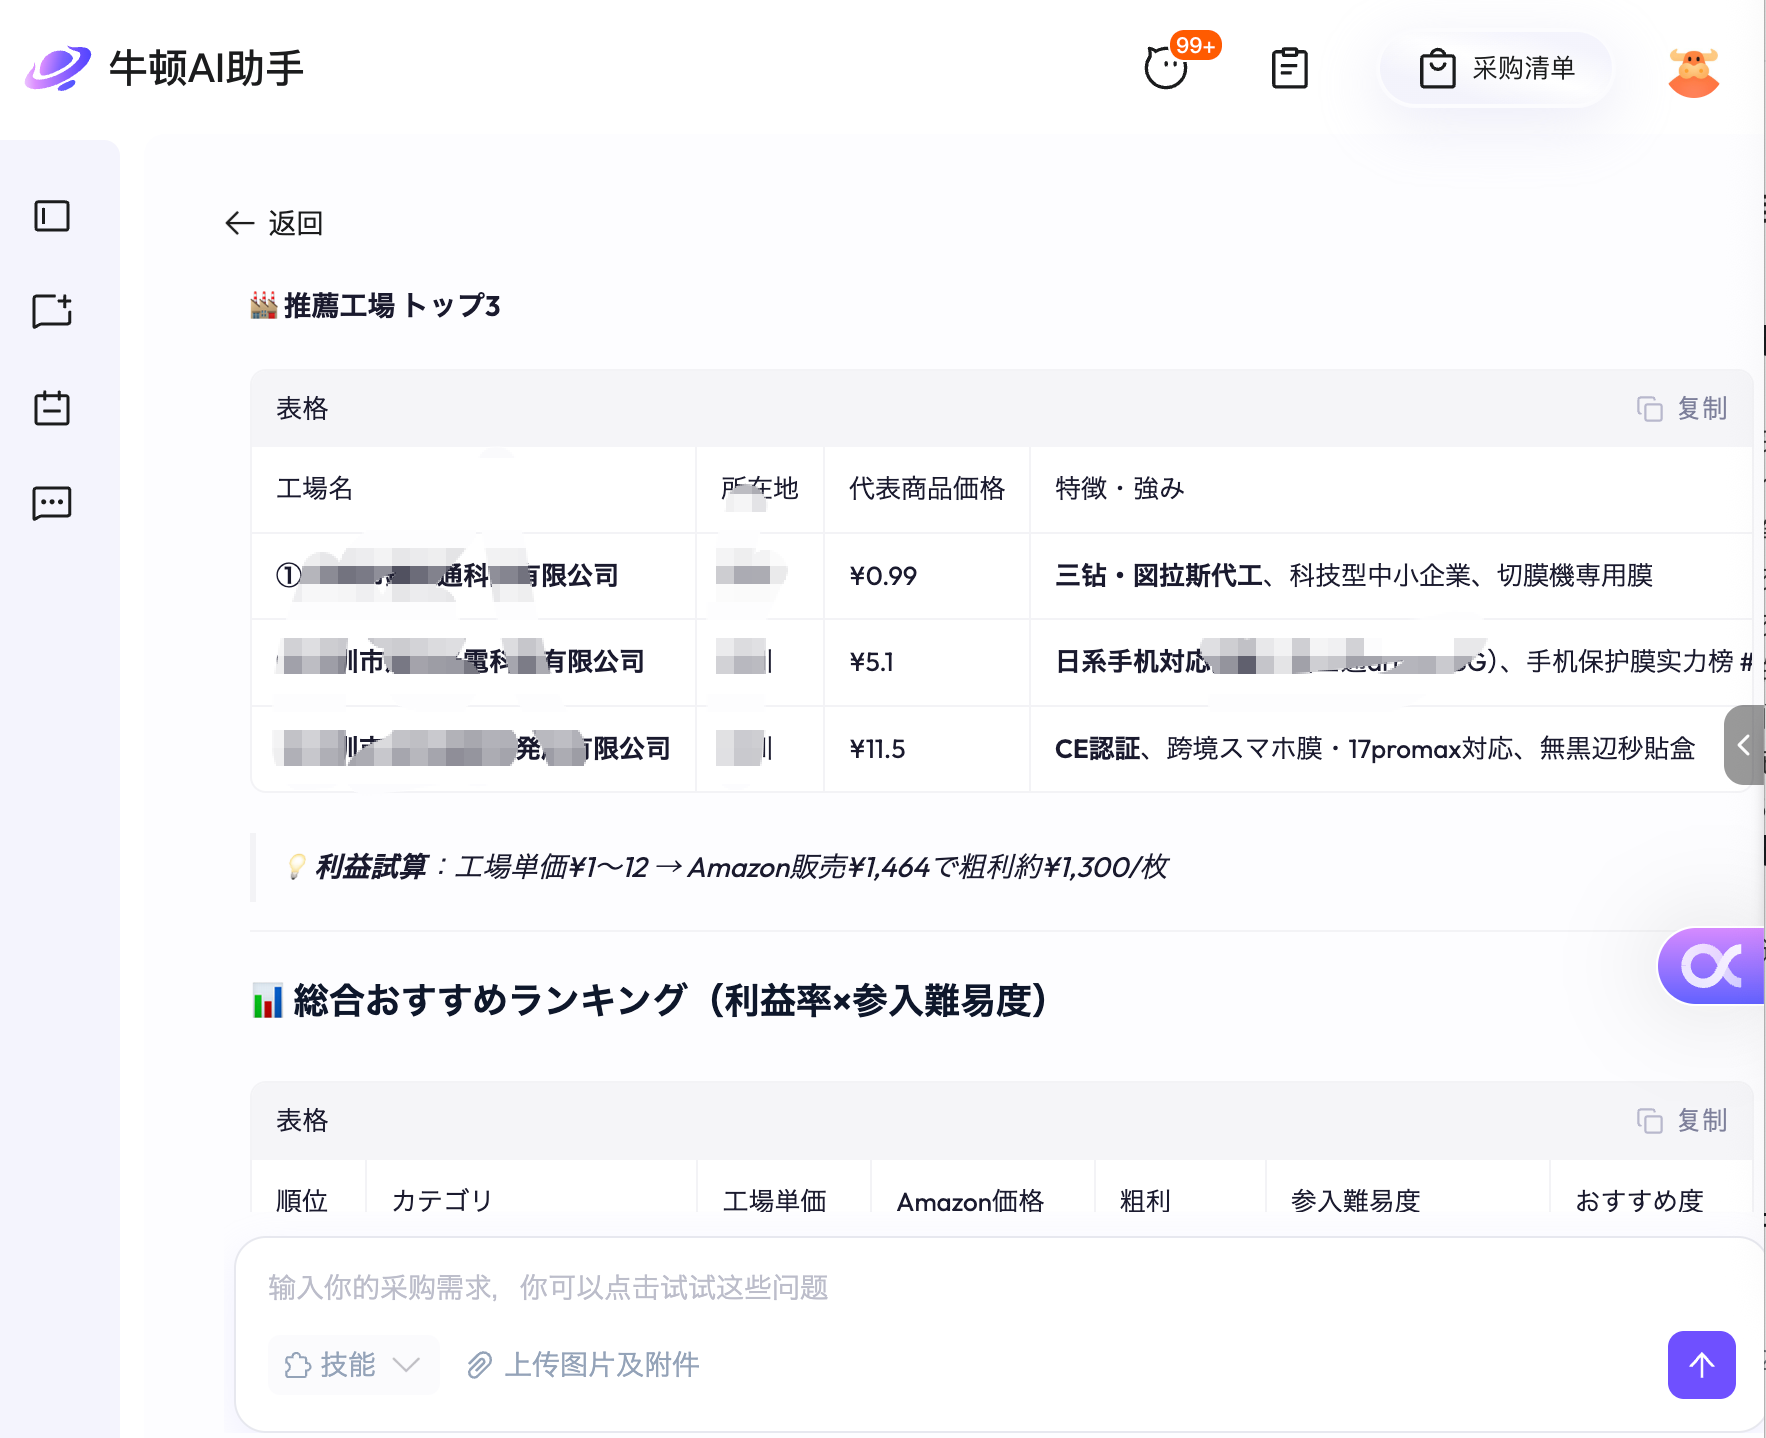
Task: Start a new chat from sidebar
Action: tap(52, 311)
